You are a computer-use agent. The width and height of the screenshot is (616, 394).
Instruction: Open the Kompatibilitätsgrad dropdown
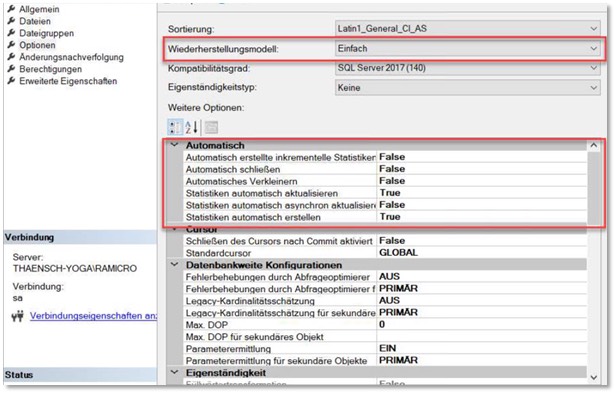(468, 68)
